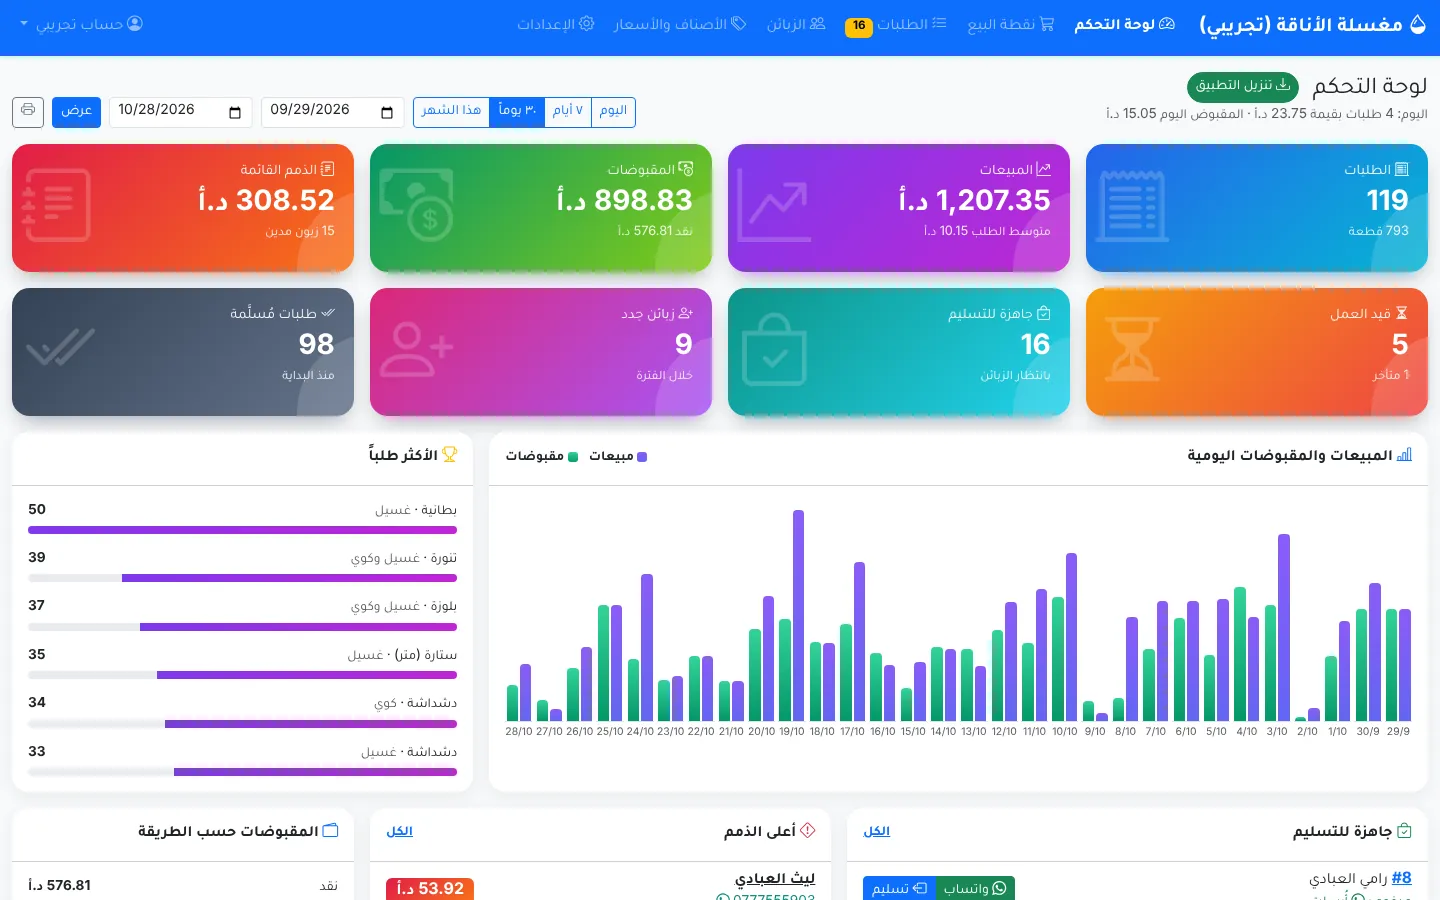
Task: Open the calendar picker on the 10/28/2026 field
Action: point(235,112)
